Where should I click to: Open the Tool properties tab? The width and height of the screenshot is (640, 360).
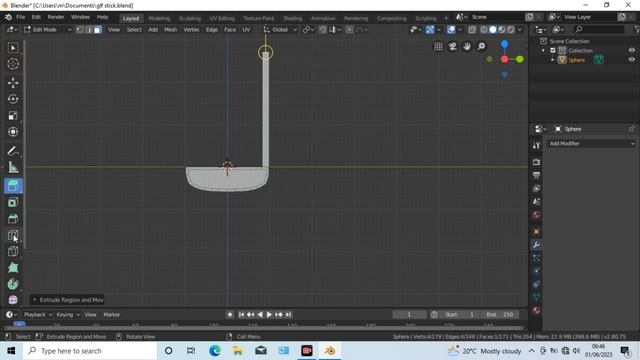pyautogui.click(x=536, y=146)
